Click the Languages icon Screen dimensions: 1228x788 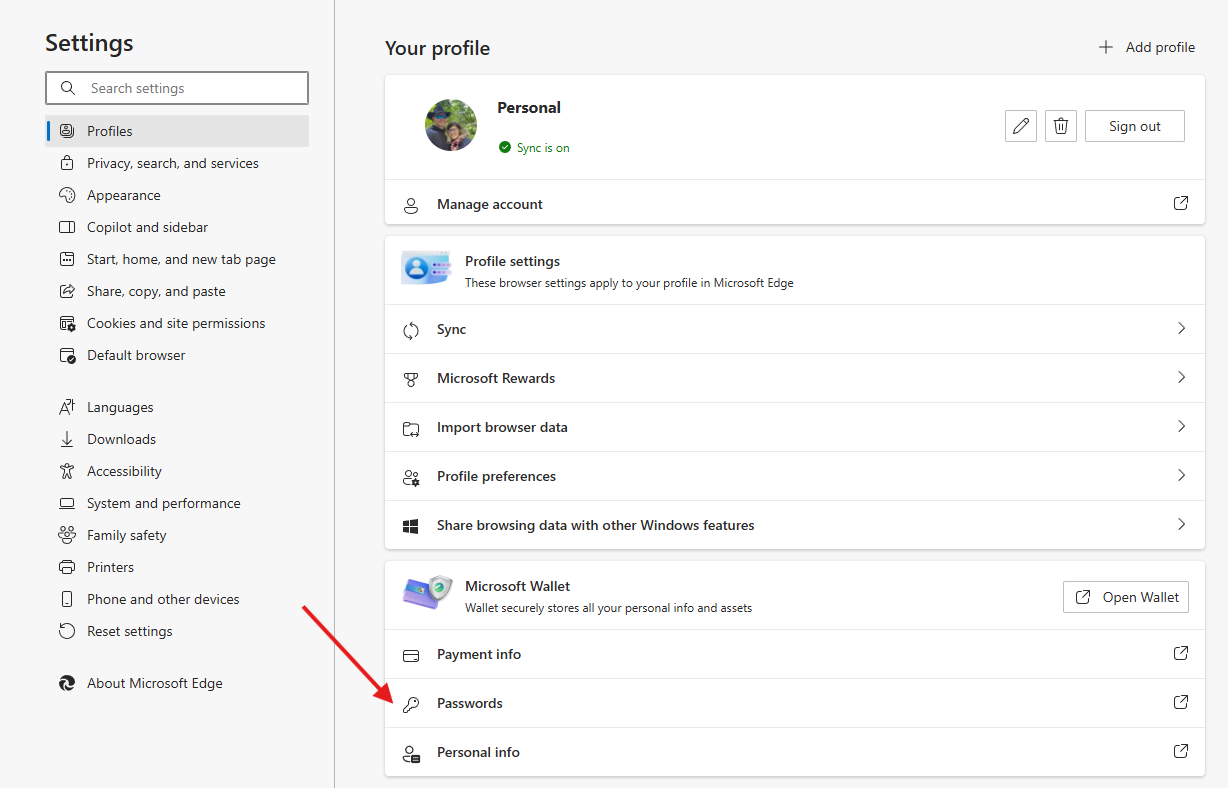coord(67,407)
